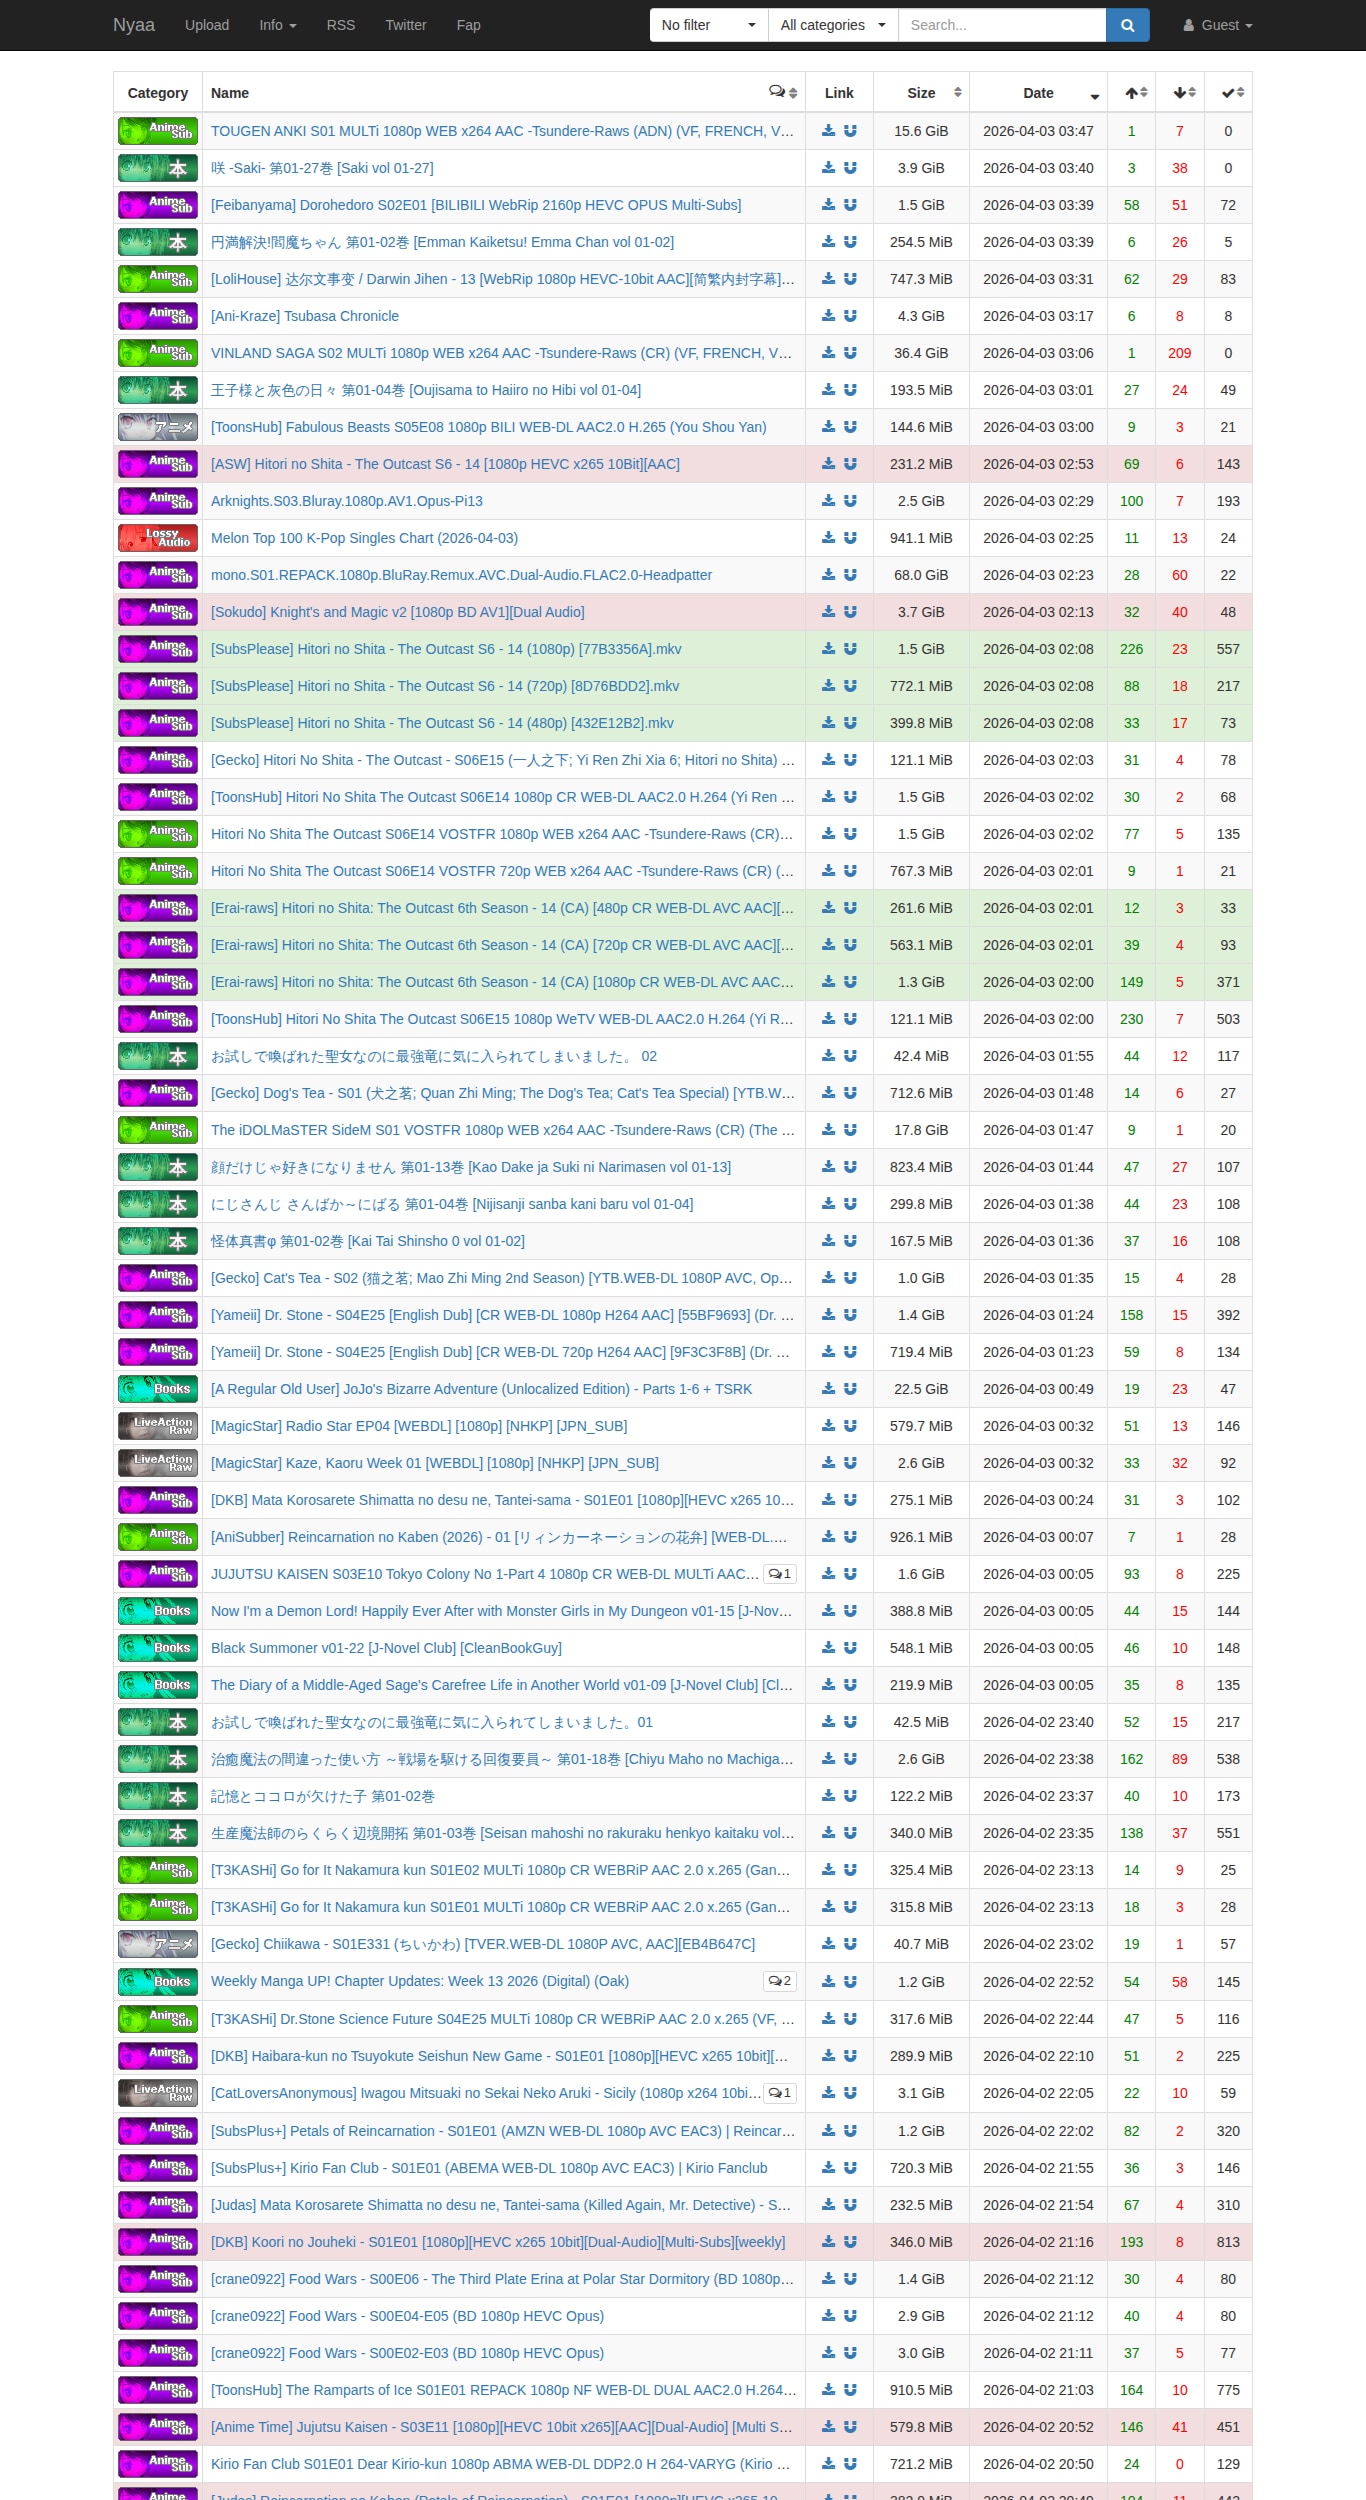Click Books category icon for JoJo's Bizarre Adventure row
The image size is (1366, 2500).
tap(158, 1389)
